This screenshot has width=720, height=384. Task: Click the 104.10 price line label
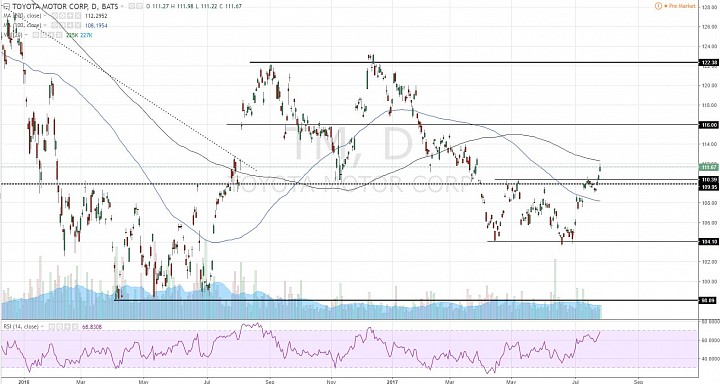(710, 241)
